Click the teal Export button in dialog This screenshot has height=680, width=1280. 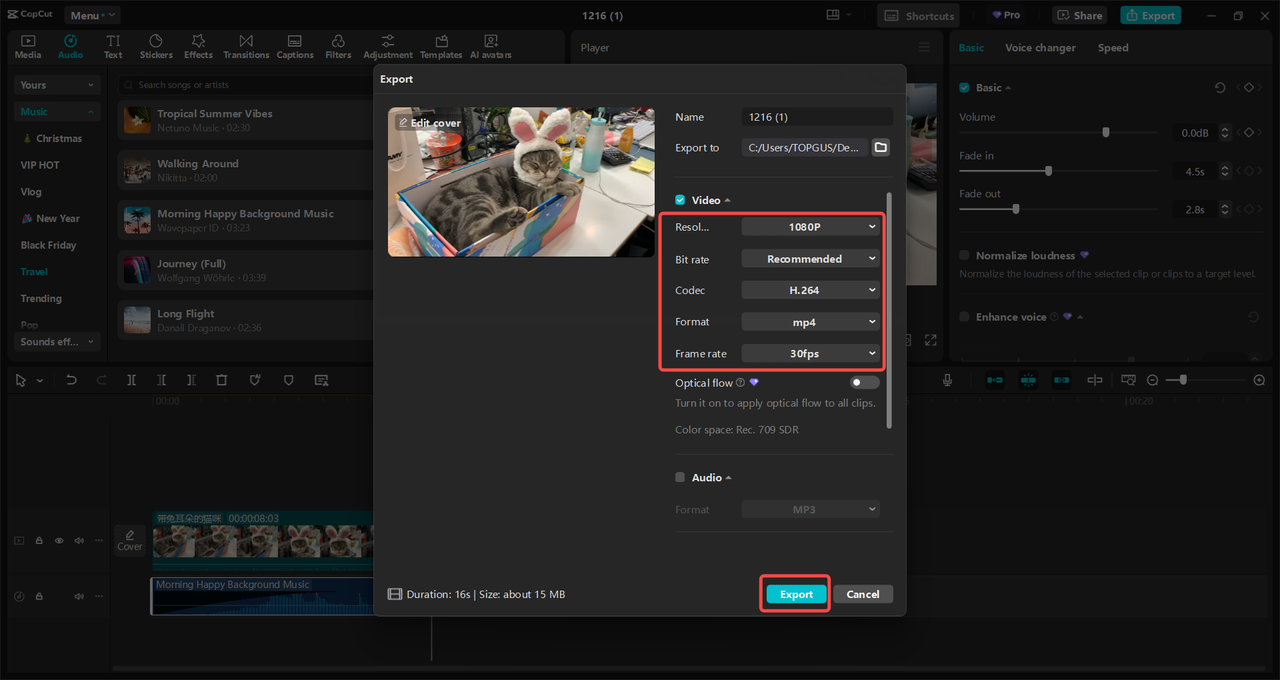click(x=796, y=594)
